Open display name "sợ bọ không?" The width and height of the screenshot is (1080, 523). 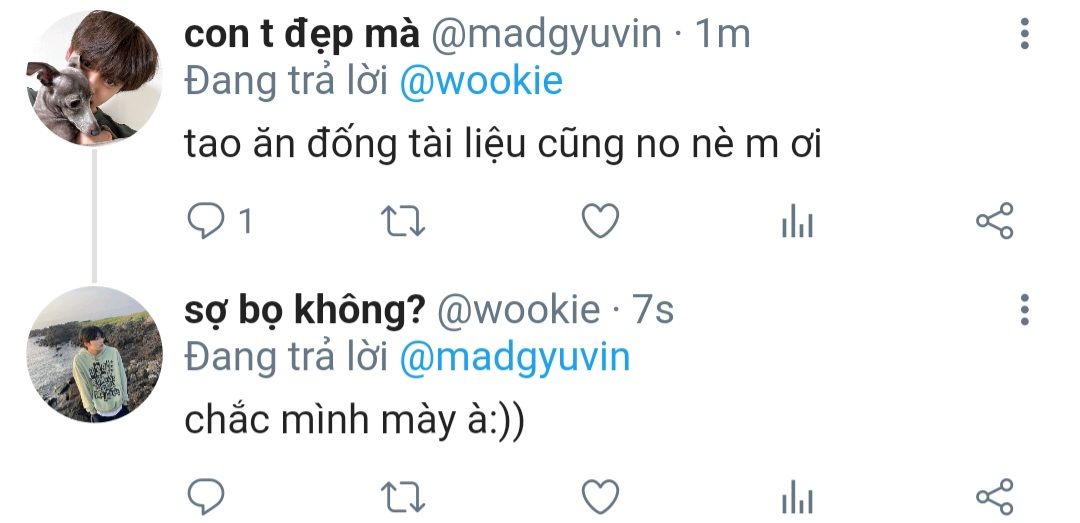click(305, 310)
